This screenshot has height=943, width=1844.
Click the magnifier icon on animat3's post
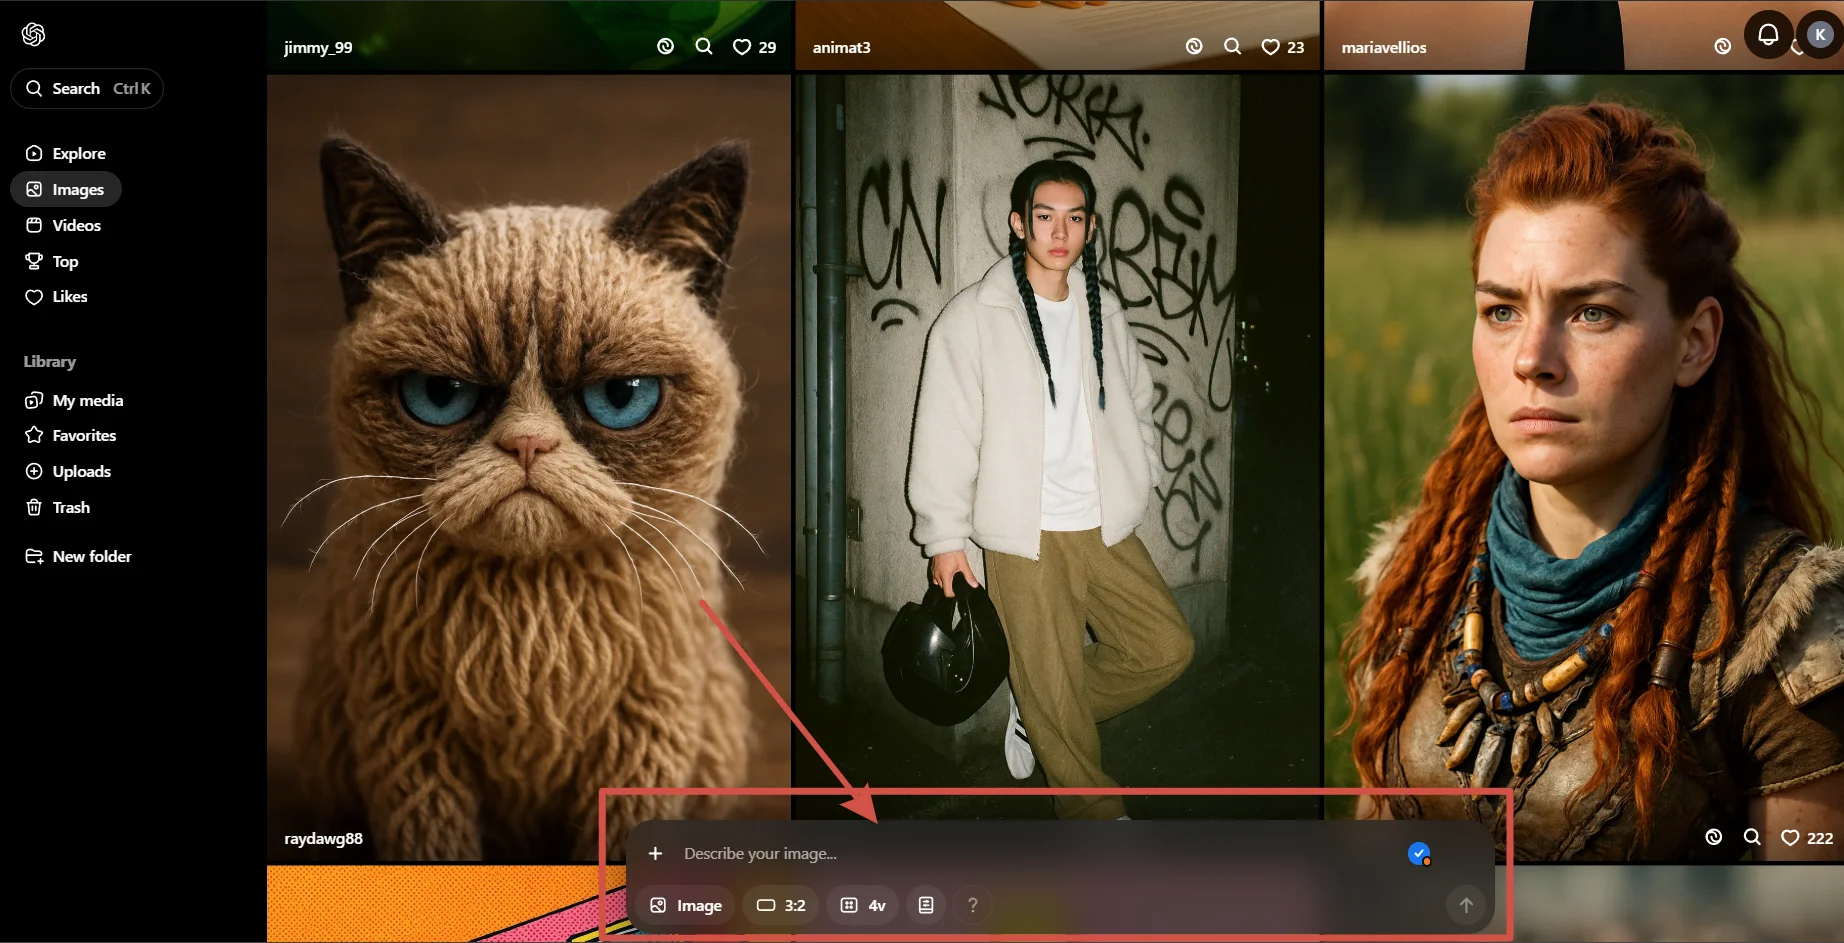(x=1233, y=46)
